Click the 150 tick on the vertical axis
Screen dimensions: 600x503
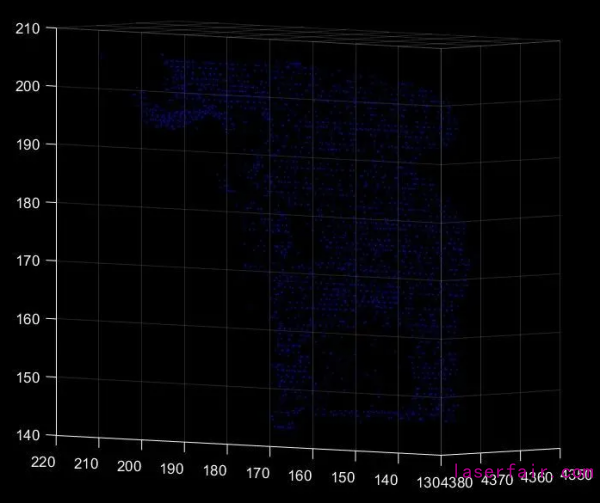[x=27, y=377]
